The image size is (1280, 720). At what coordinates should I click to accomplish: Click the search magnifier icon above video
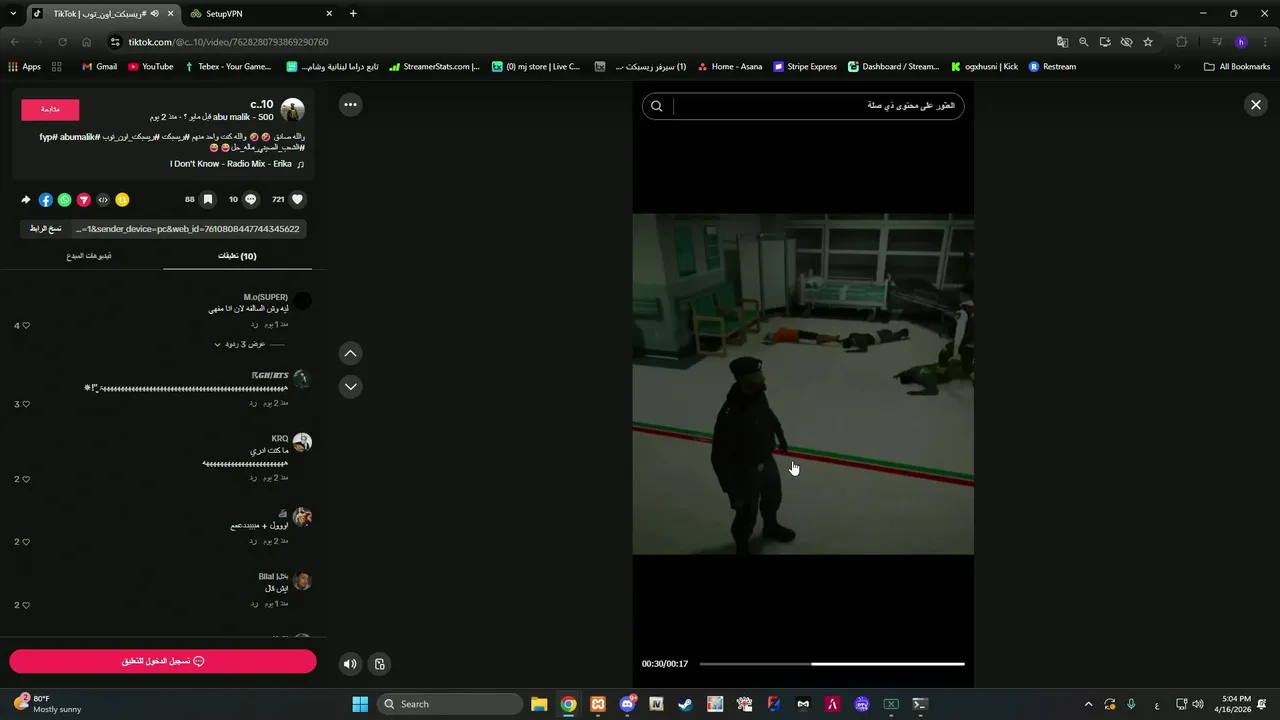(x=656, y=106)
